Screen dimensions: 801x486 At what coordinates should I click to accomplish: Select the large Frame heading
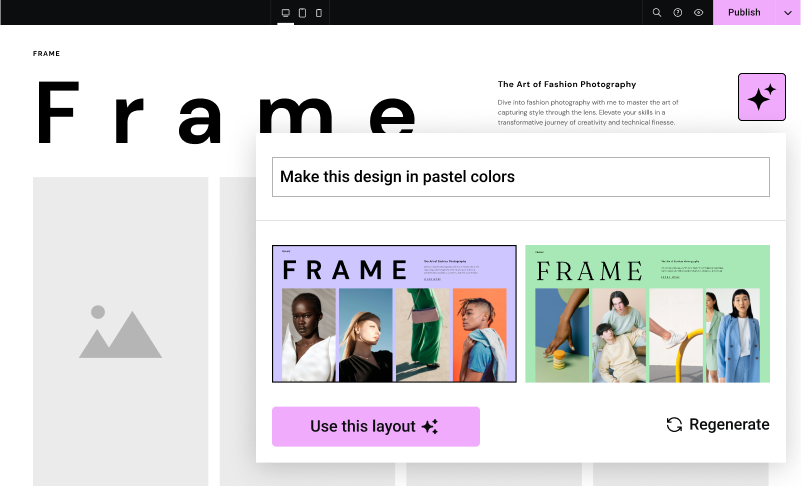pos(225,112)
